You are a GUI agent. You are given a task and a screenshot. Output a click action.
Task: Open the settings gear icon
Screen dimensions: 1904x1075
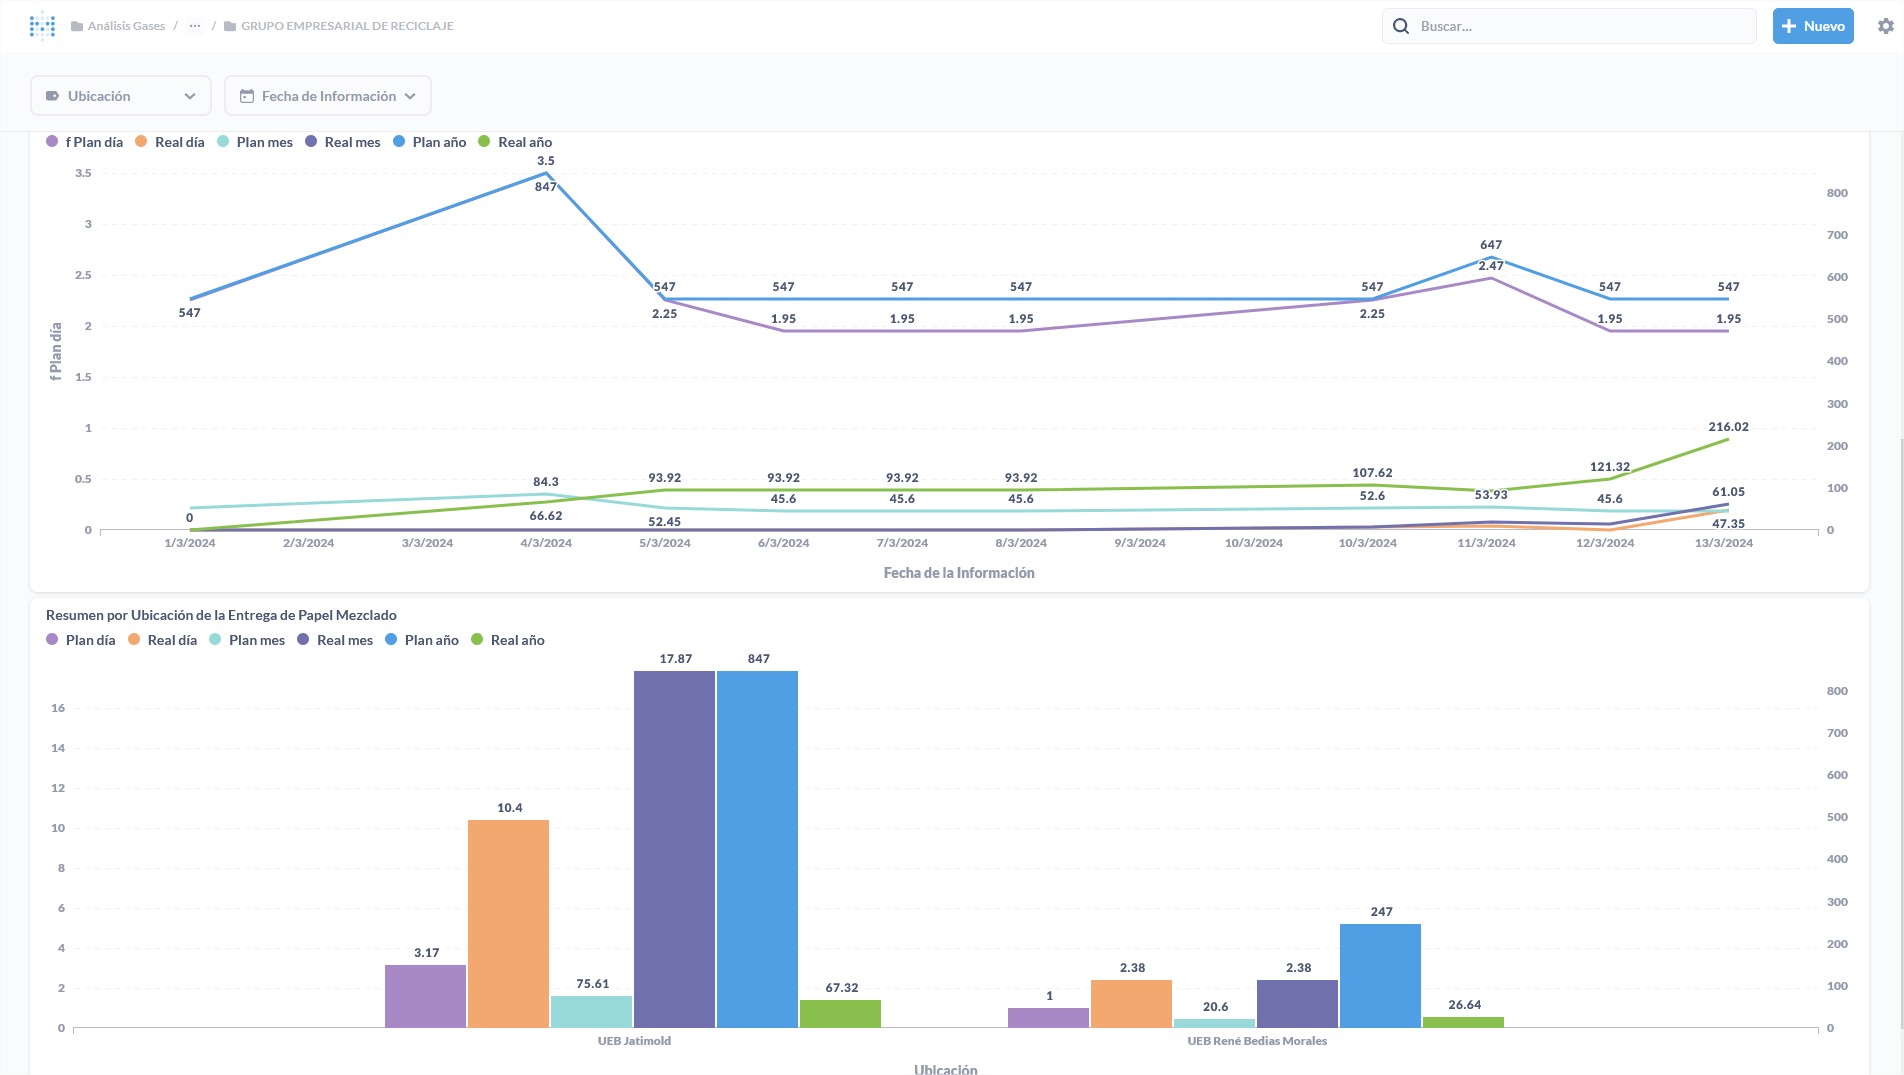[x=1885, y=26]
